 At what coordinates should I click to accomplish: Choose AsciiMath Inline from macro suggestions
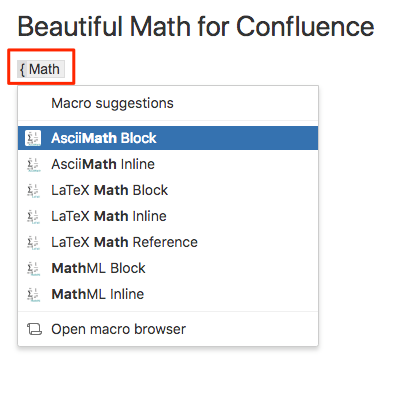(168, 164)
